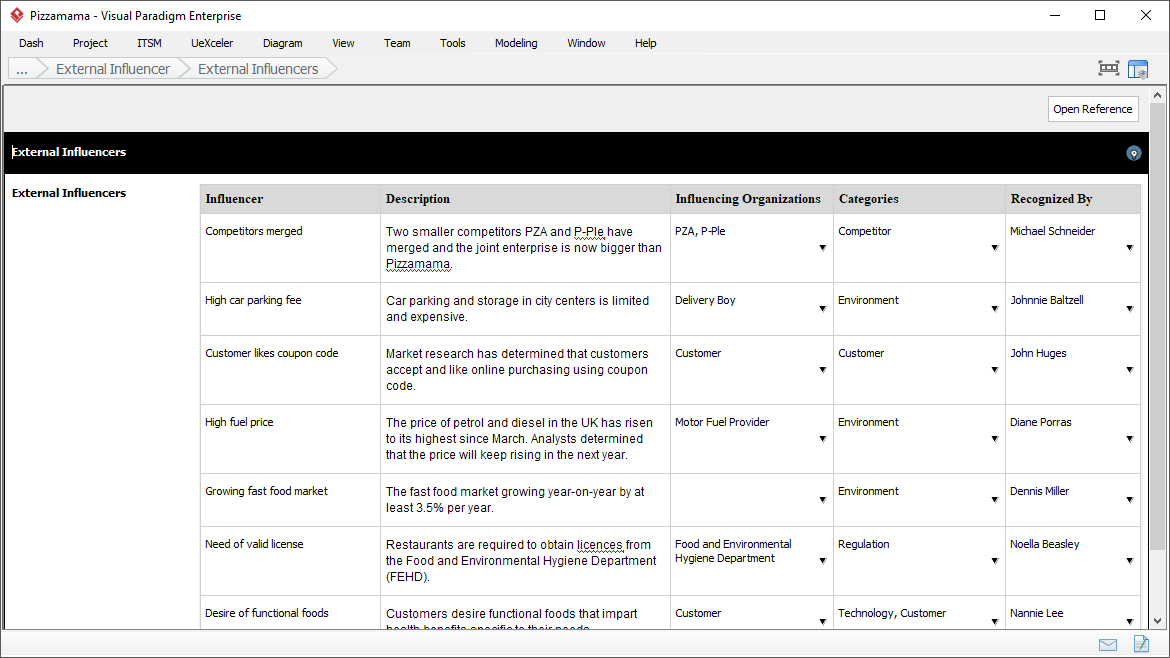
Task: Click the vertical scrollbar up arrow
Action: click(x=1157, y=94)
